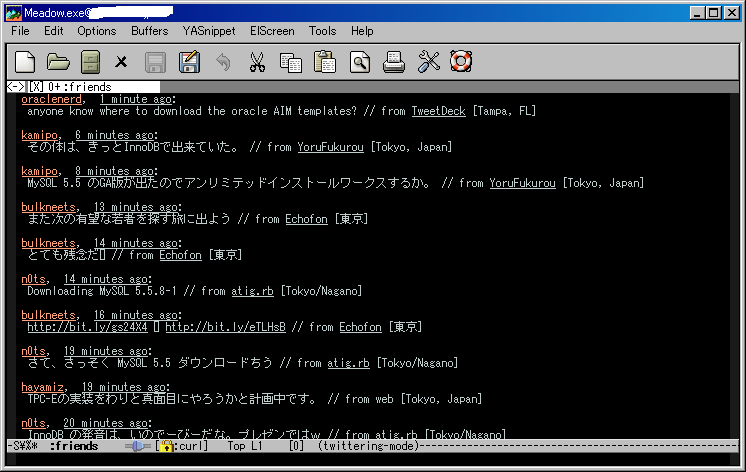The image size is (746, 472).
Task: Open bulkneets name on the 13 minutes ago tweet
Action: pos(49,207)
